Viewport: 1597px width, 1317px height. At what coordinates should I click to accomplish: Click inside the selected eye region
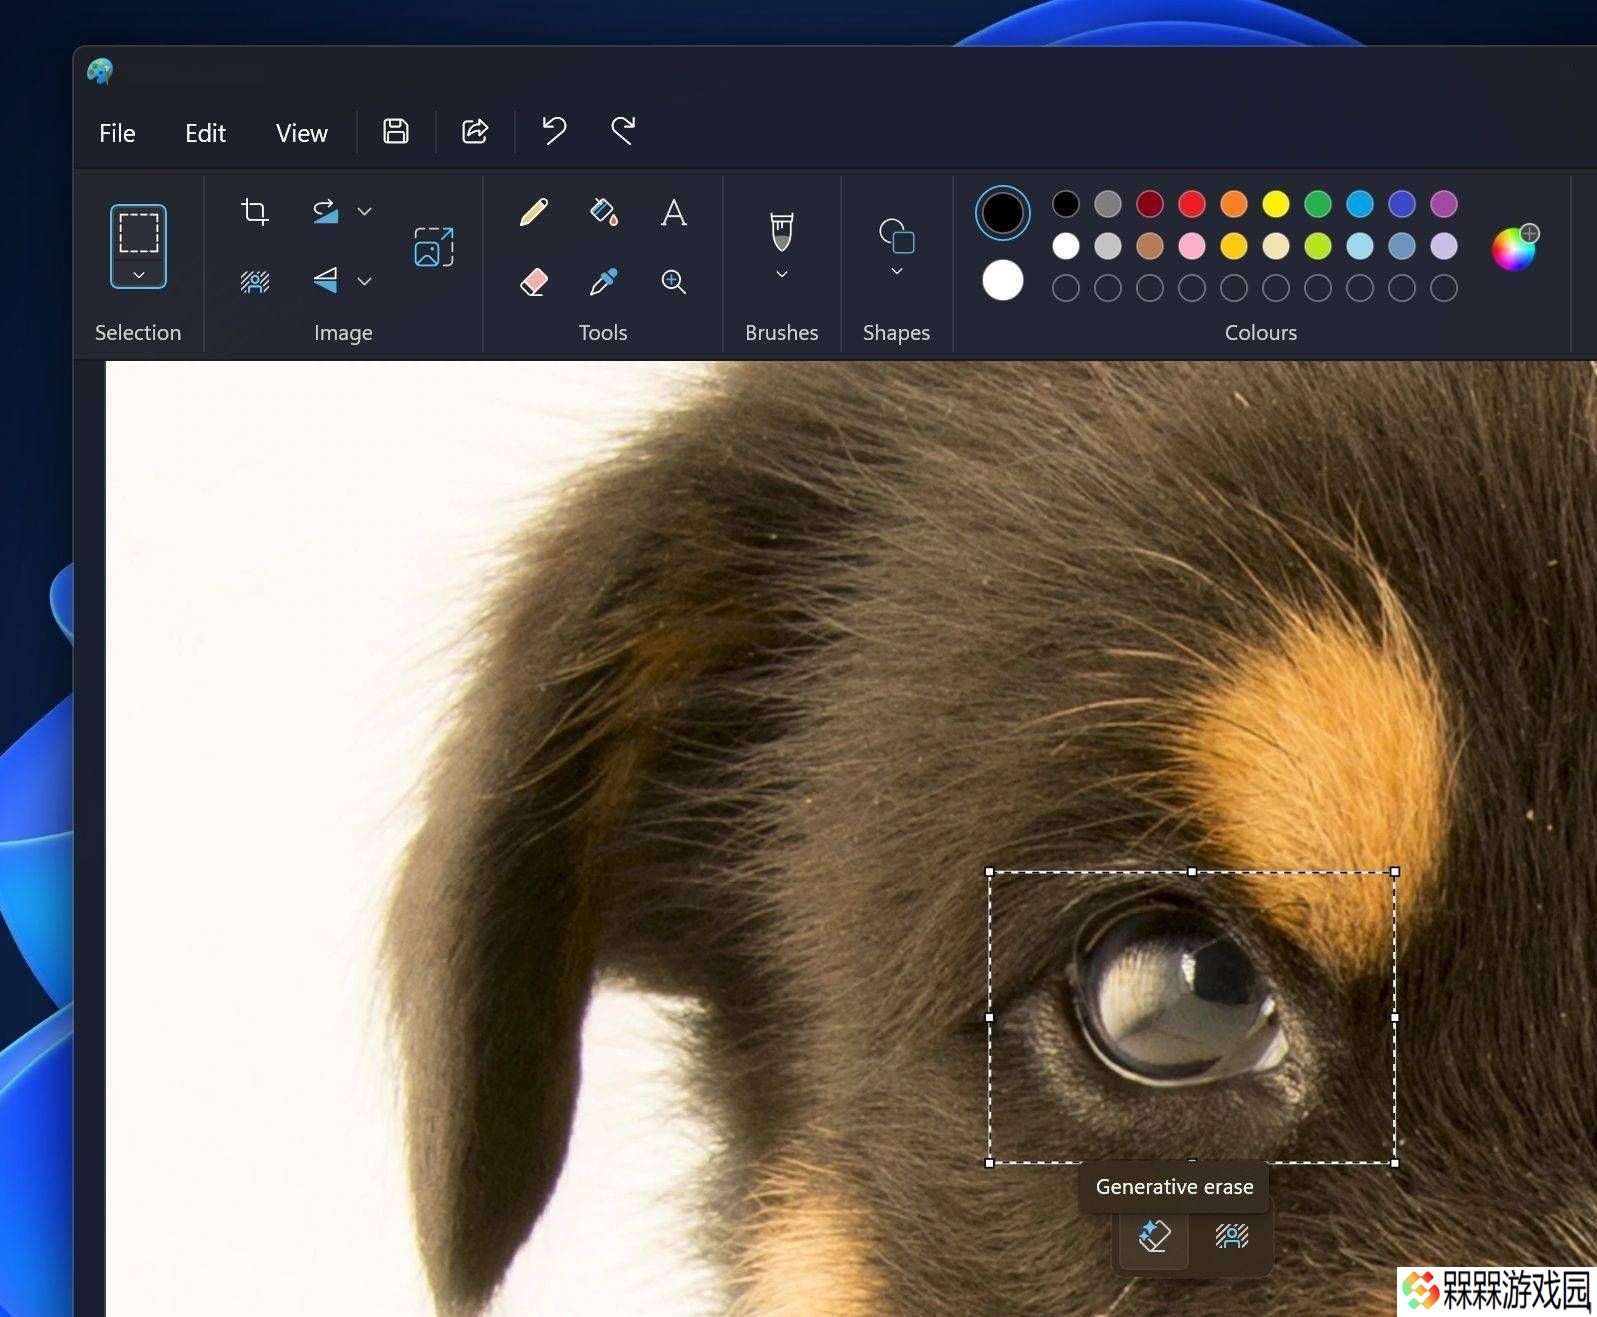(x=1192, y=1017)
